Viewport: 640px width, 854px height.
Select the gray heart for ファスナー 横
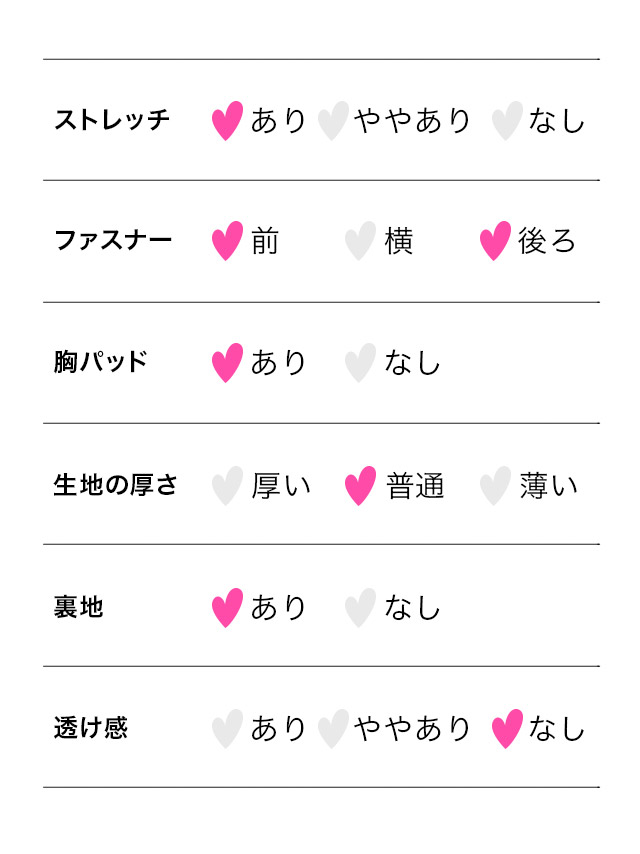coord(360,242)
